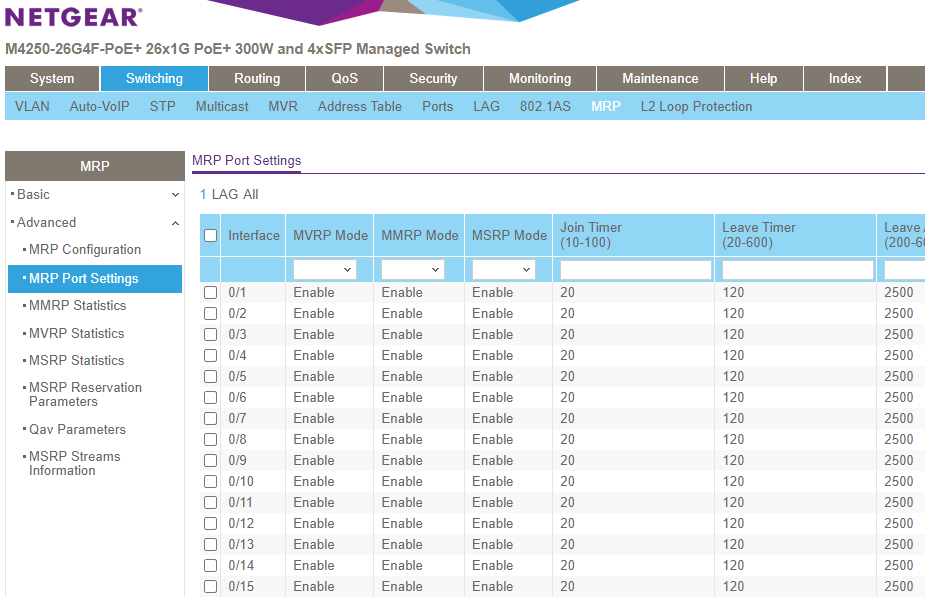
Task: Select the checkbox for port 0/8
Action: (x=210, y=440)
